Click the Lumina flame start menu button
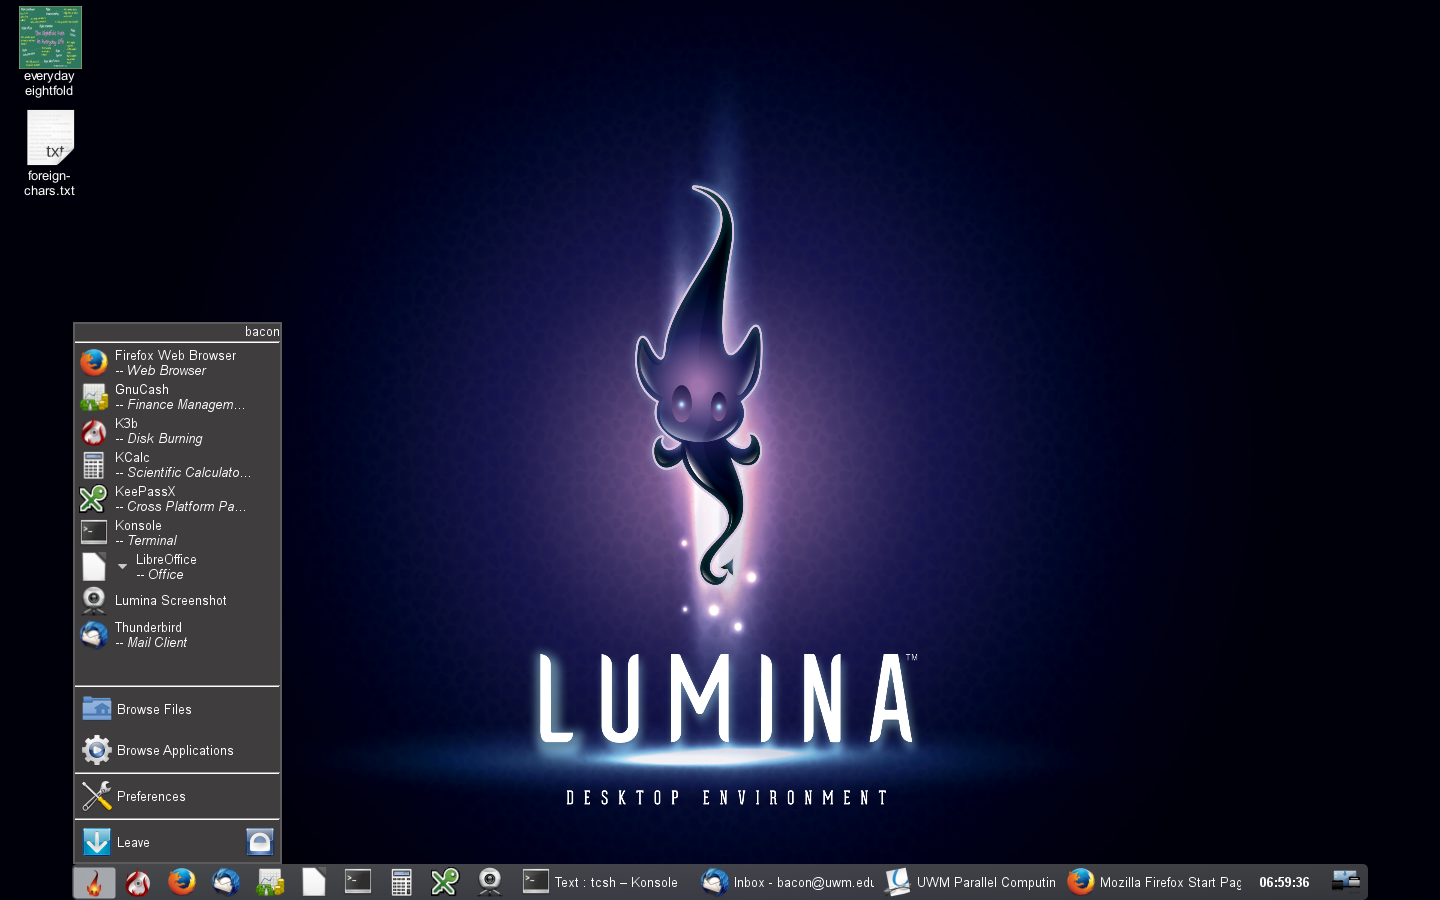This screenshot has width=1440, height=900. click(x=94, y=882)
